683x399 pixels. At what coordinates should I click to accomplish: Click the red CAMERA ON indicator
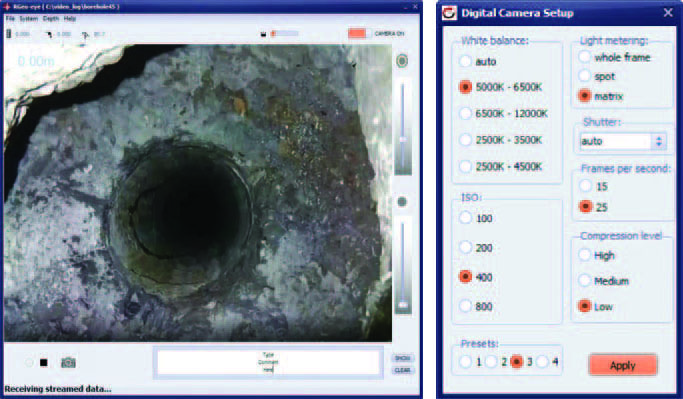point(357,34)
